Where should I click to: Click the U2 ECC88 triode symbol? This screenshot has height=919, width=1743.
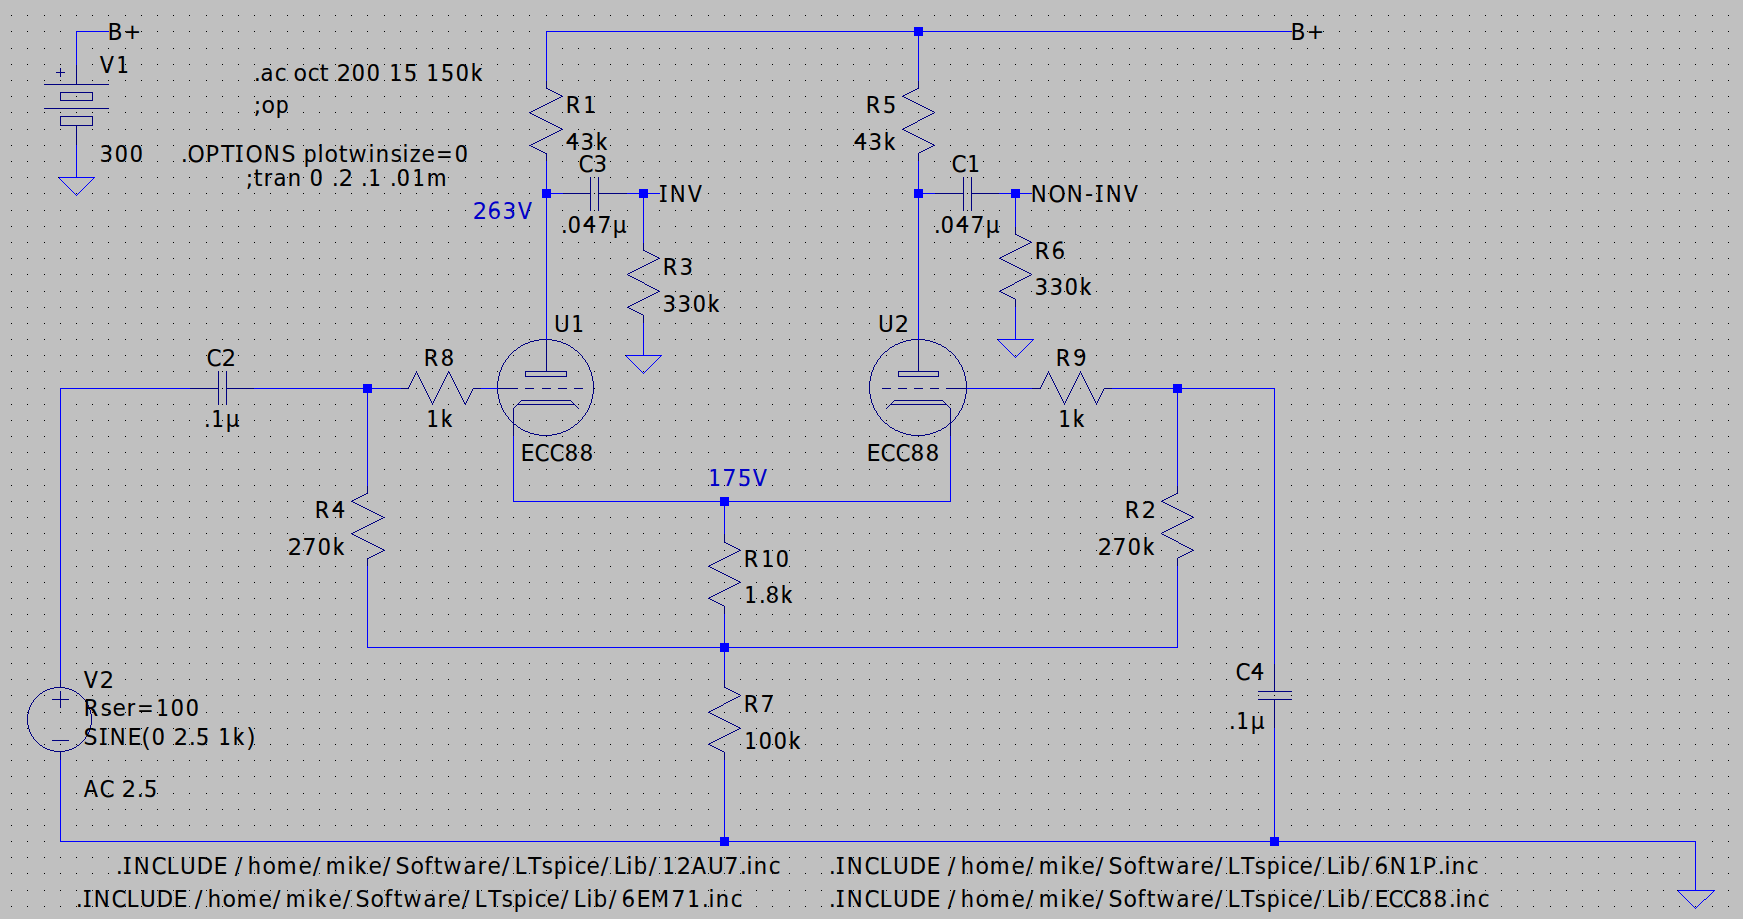[x=918, y=388]
